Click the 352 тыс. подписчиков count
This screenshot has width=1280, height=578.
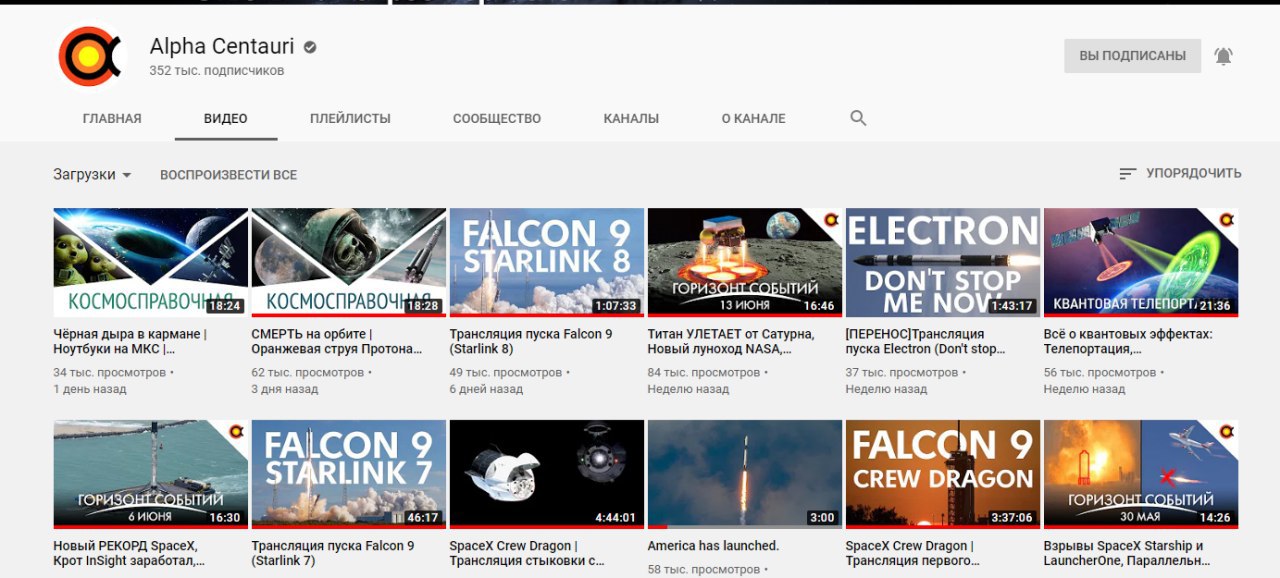click(x=217, y=71)
